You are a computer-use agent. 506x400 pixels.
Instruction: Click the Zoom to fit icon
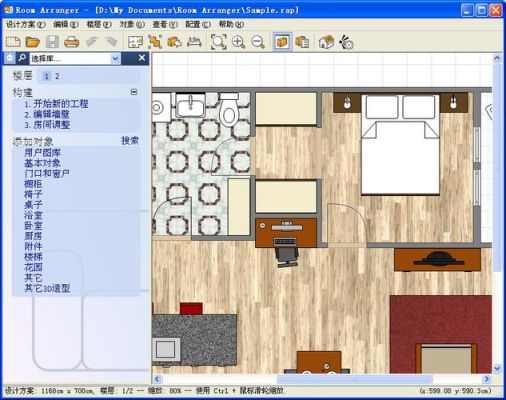click(219, 42)
